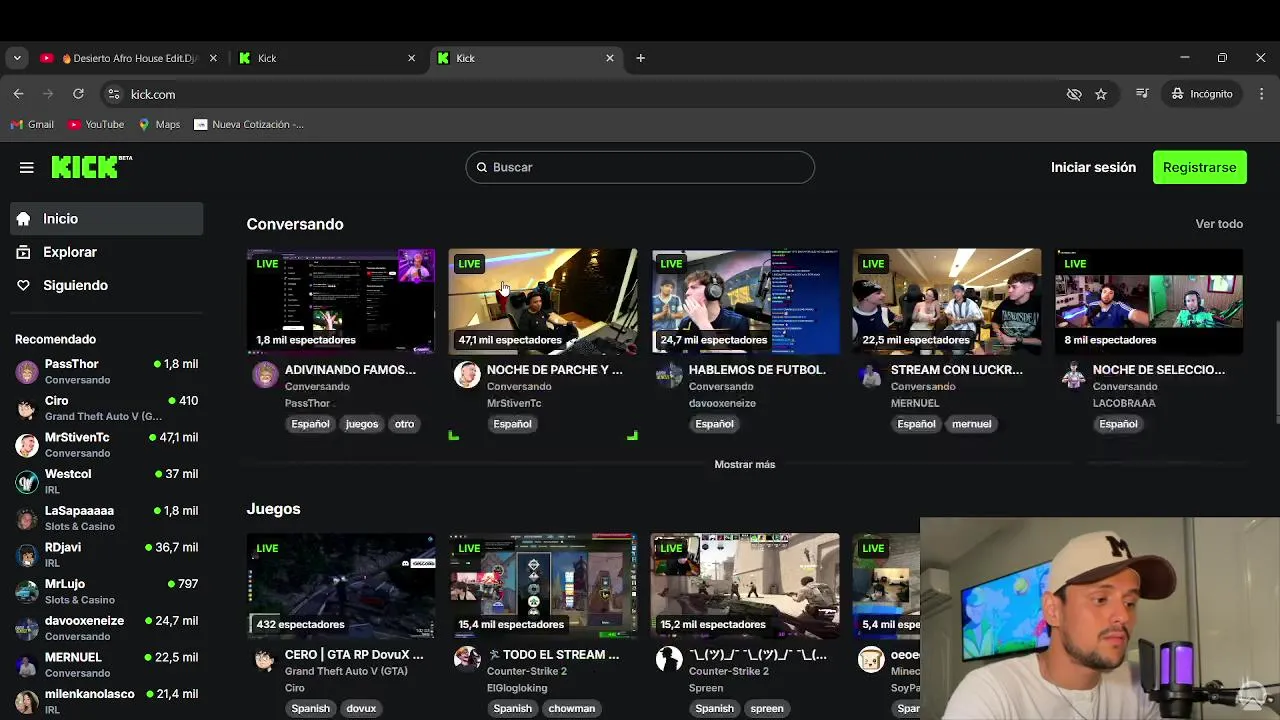This screenshot has height=720, width=1280.
Task: Click Iniciar sesión
Action: click(1093, 167)
